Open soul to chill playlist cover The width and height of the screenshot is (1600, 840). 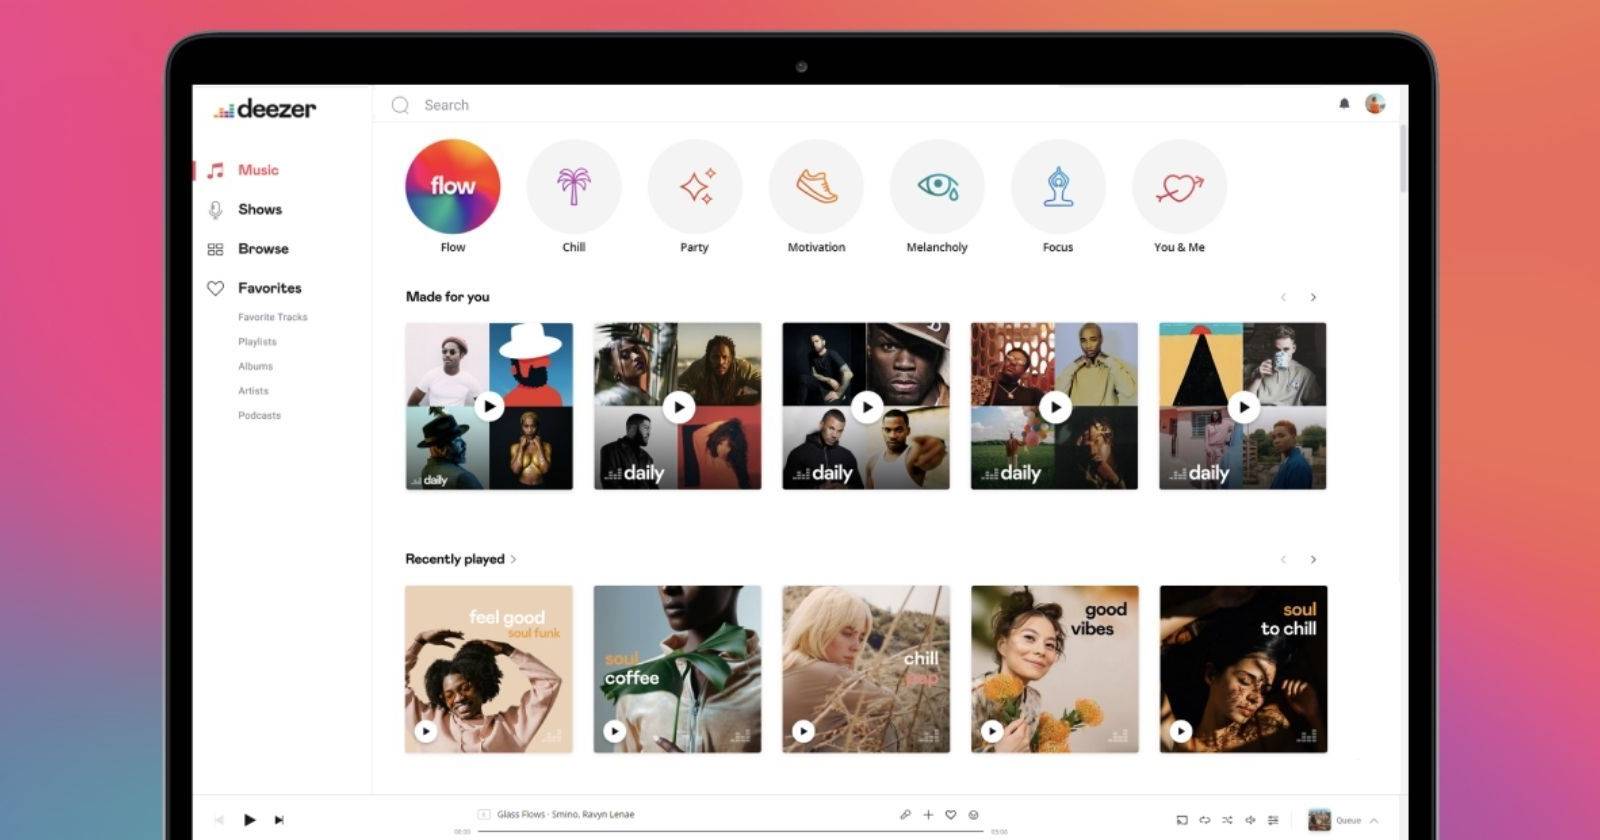[x=1243, y=669]
